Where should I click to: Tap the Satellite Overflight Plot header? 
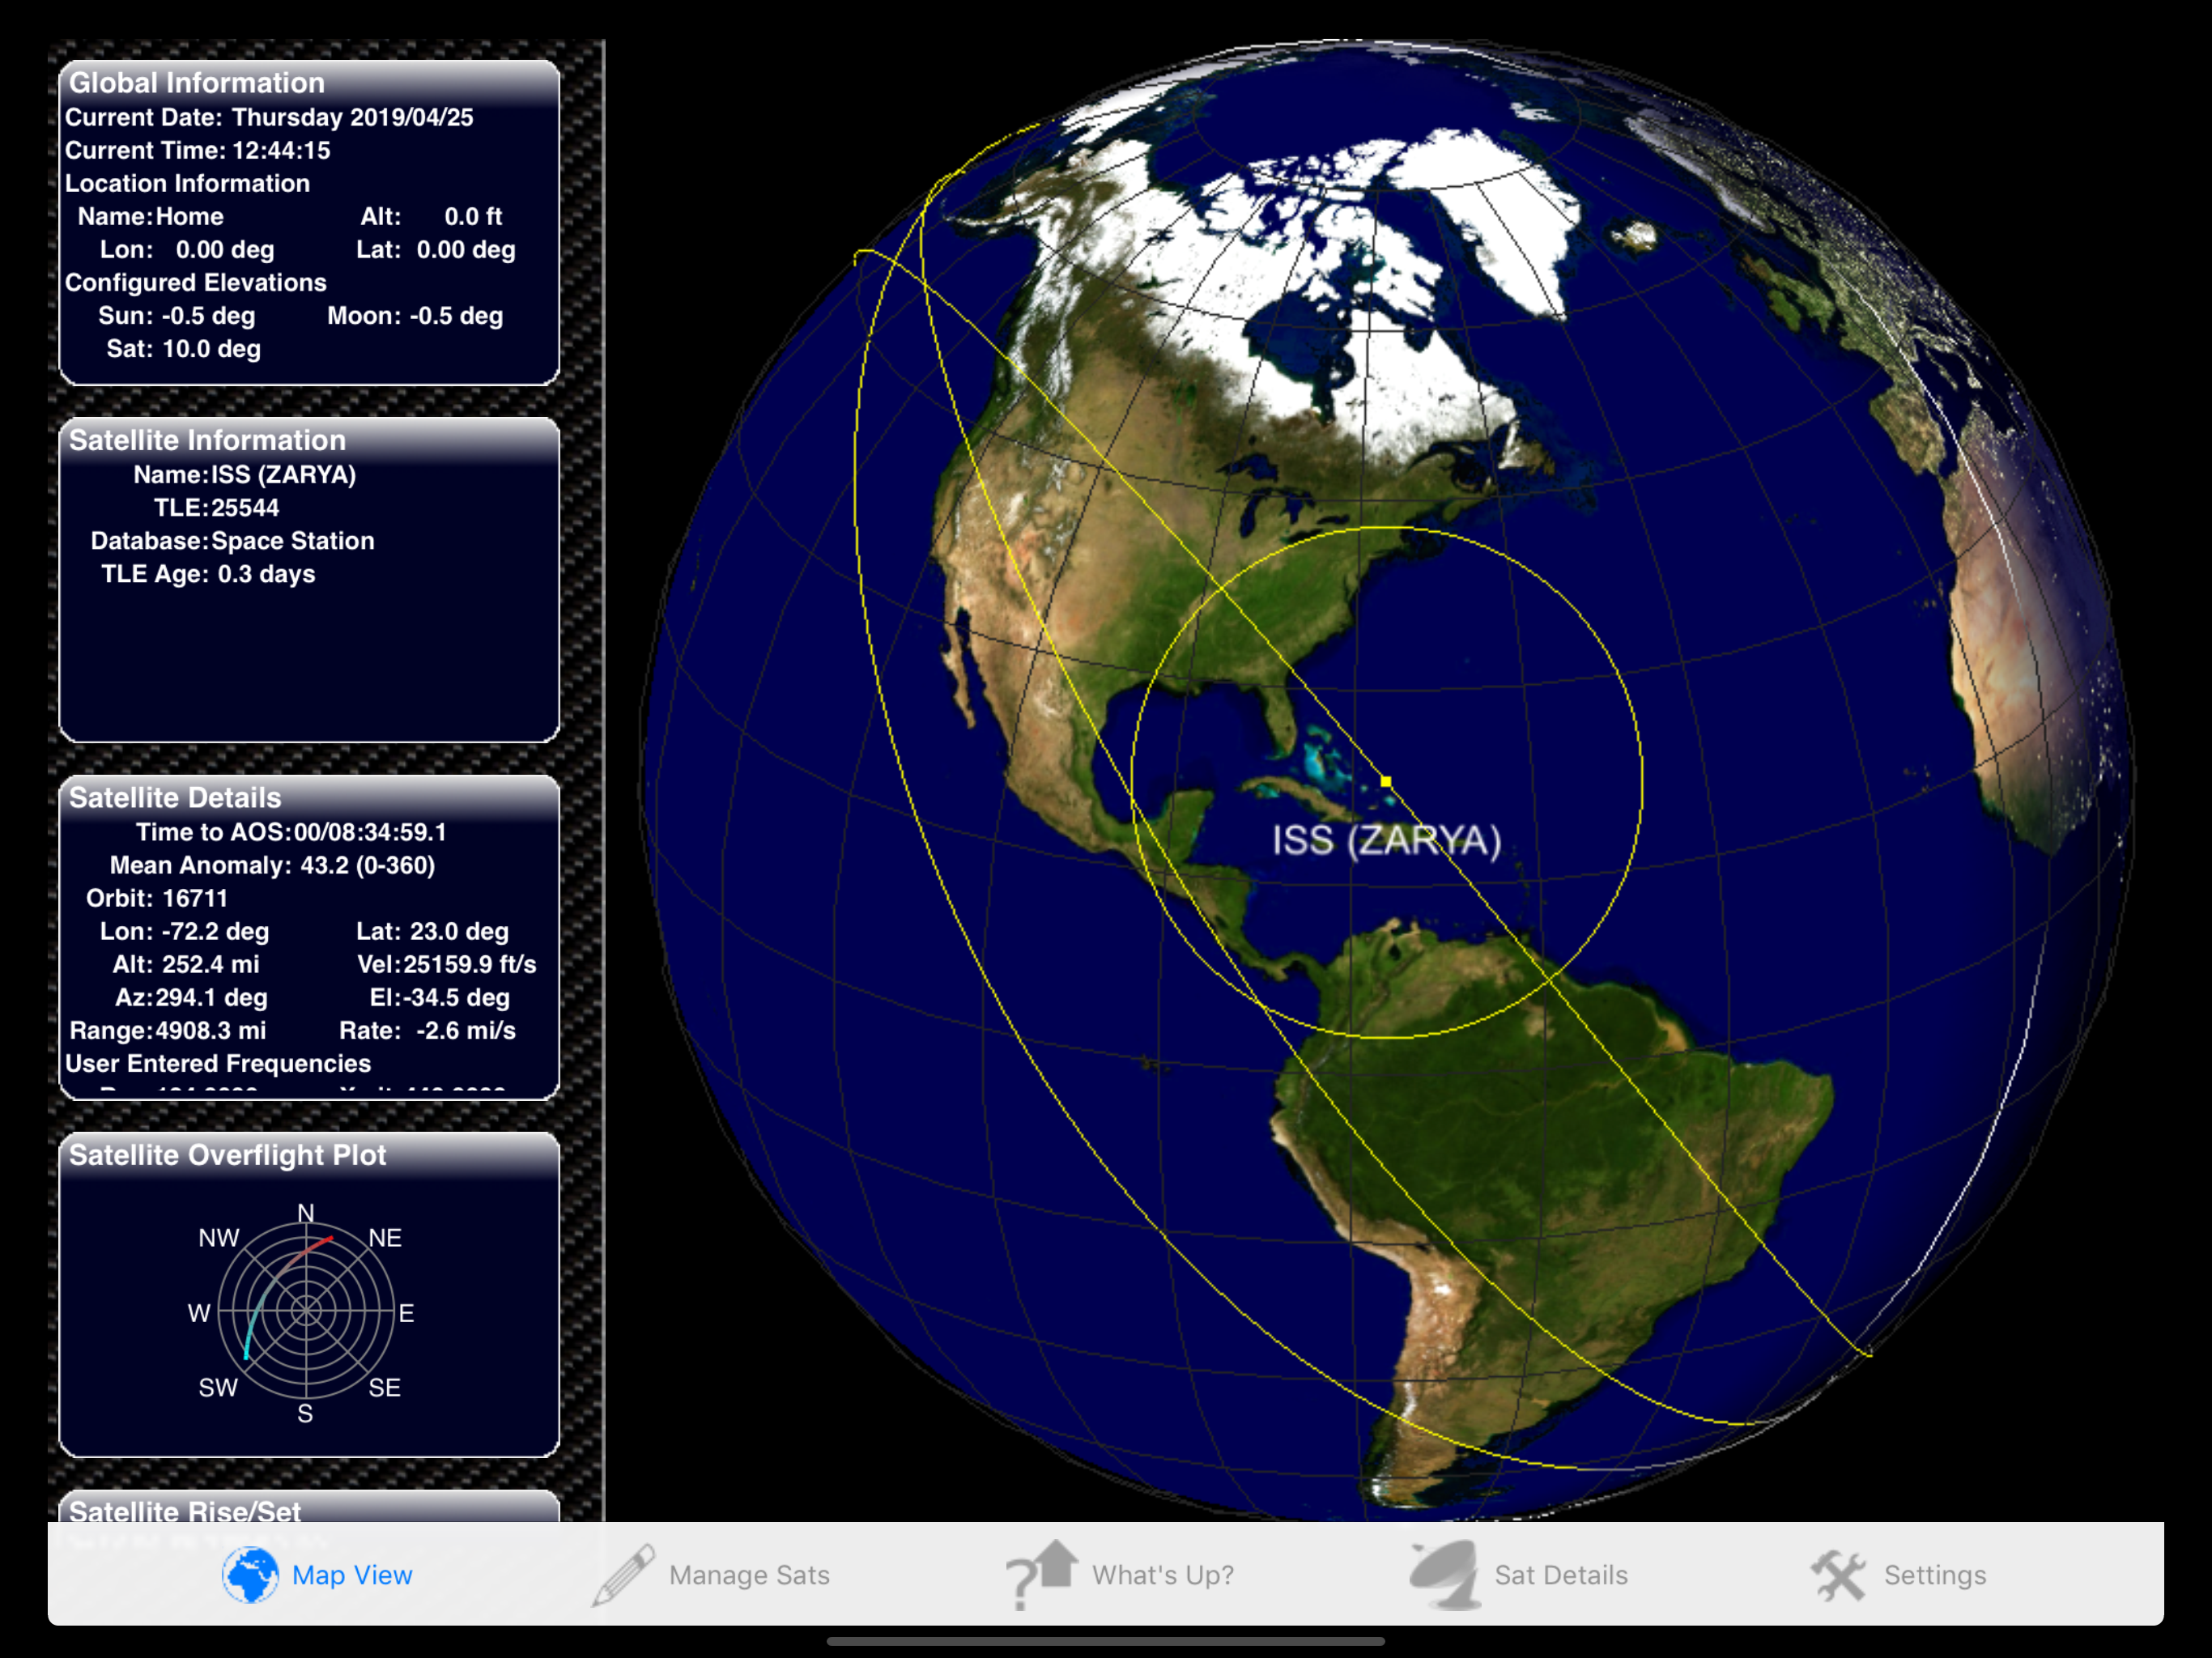(309, 1155)
